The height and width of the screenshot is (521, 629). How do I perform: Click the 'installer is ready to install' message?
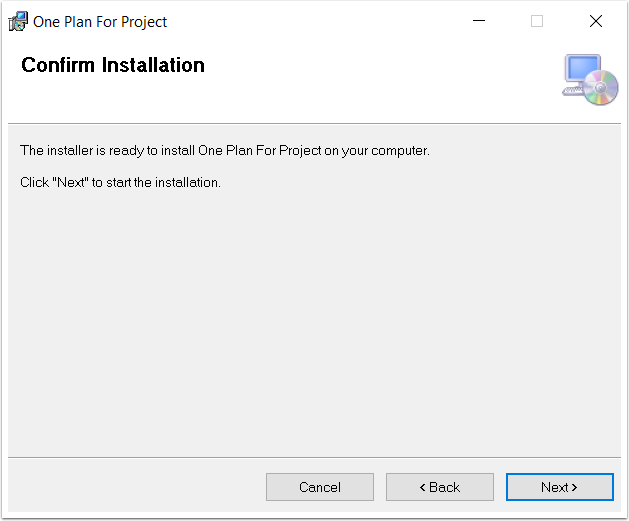coord(225,150)
